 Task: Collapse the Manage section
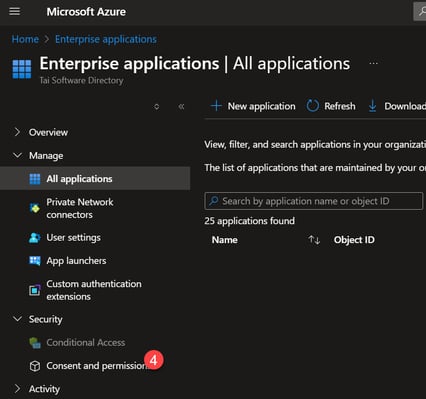click(17, 155)
